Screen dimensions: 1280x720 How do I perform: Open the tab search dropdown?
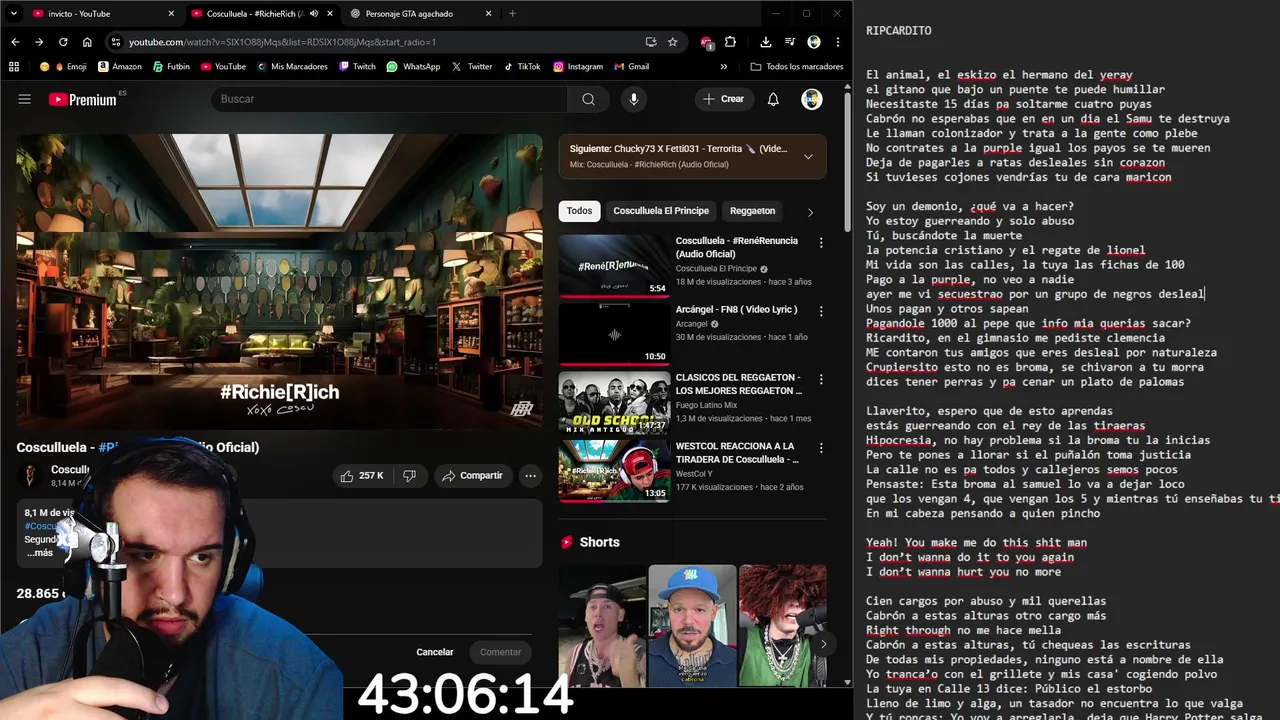13,14
